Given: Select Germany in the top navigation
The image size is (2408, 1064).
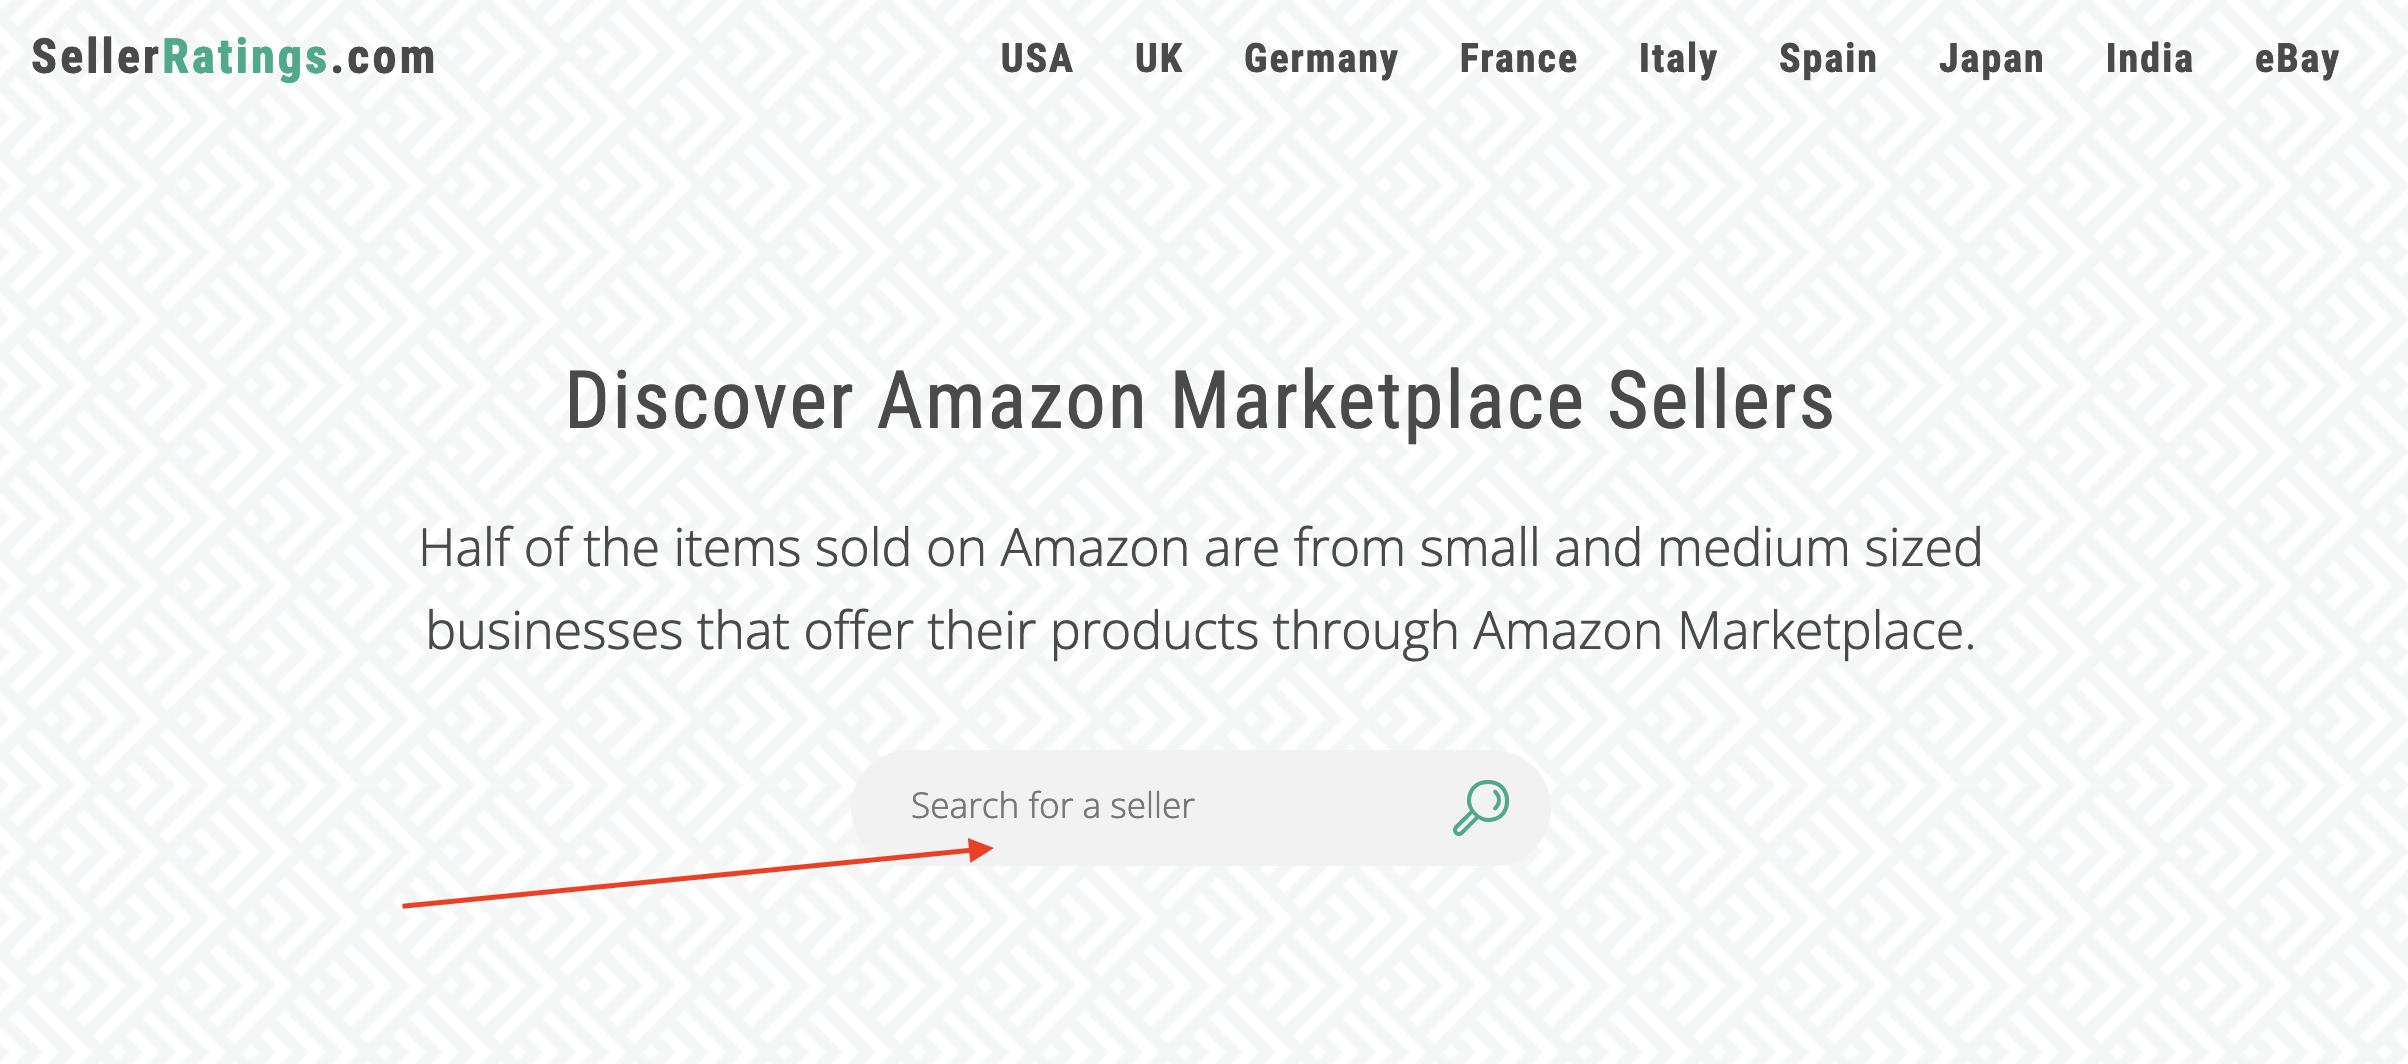Looking at the screenshot, I should [x=1321, y=59].
